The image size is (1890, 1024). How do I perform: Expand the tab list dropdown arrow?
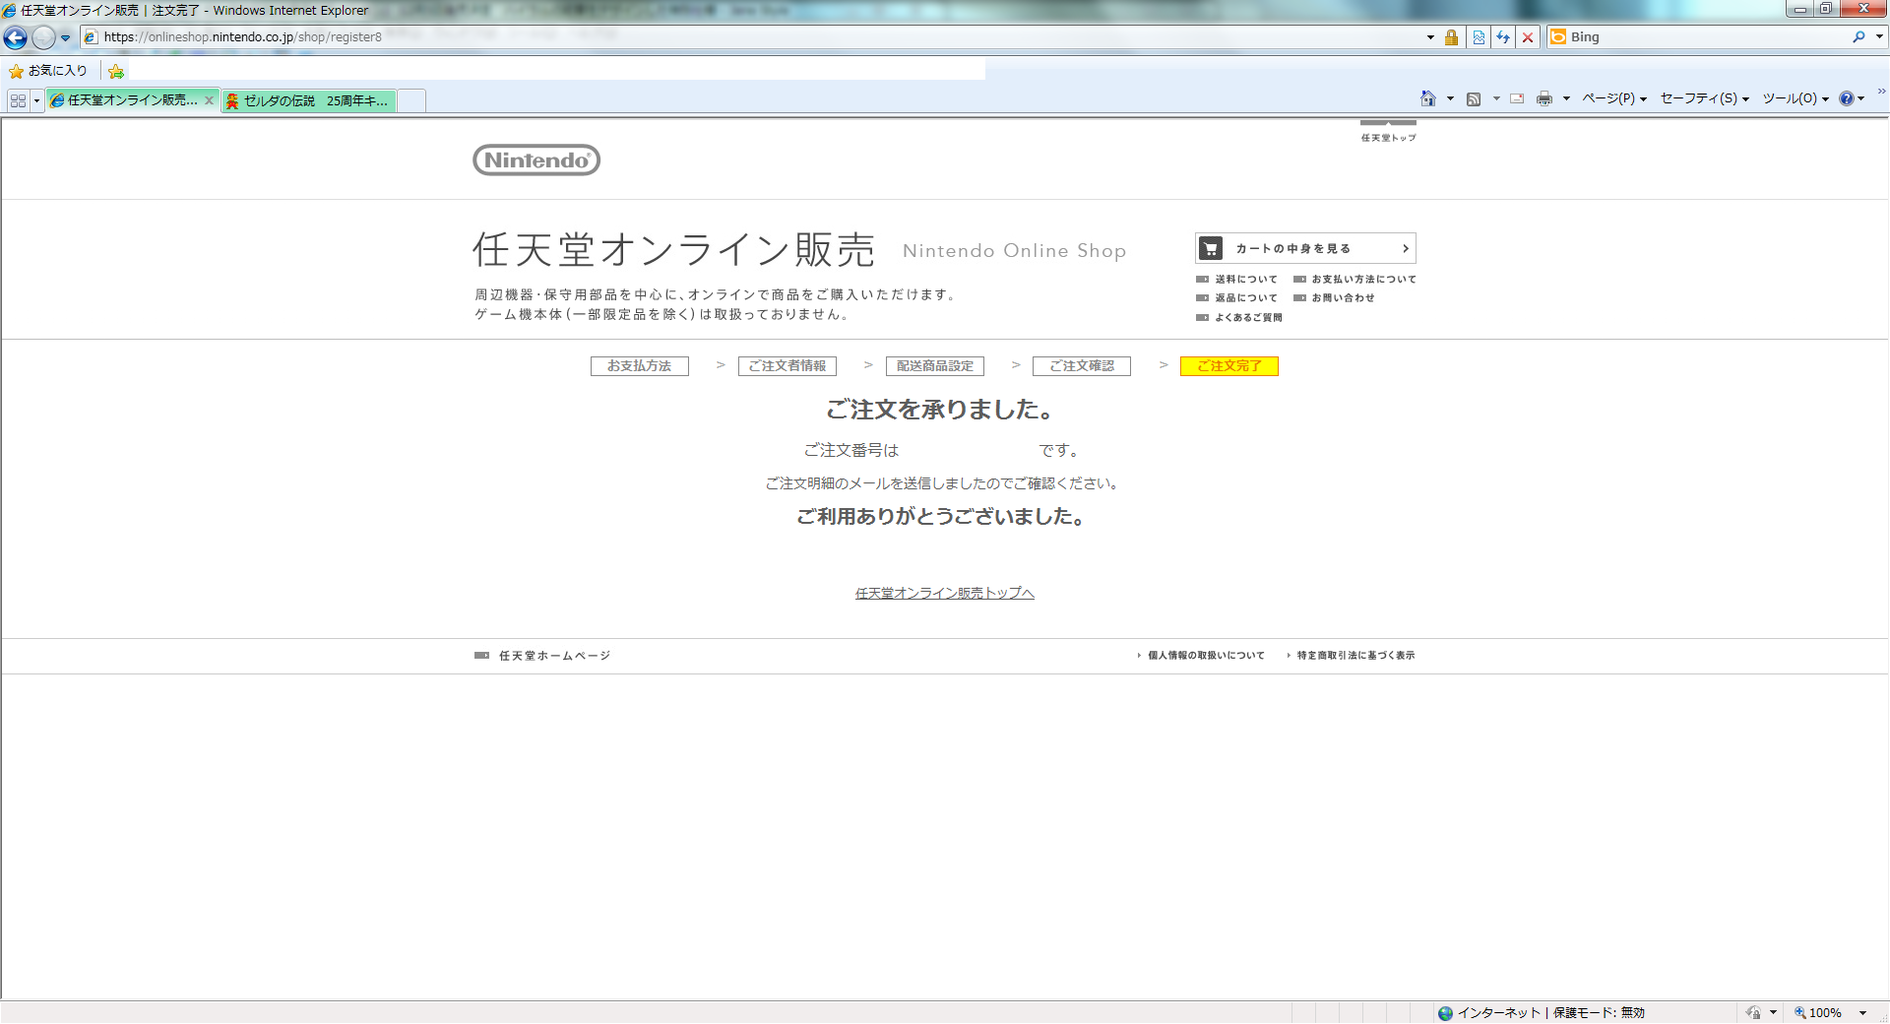click(x=36, y=101)
